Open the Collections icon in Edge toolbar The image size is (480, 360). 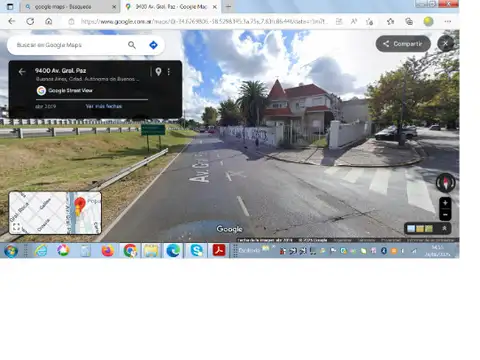tap(409, 22)
